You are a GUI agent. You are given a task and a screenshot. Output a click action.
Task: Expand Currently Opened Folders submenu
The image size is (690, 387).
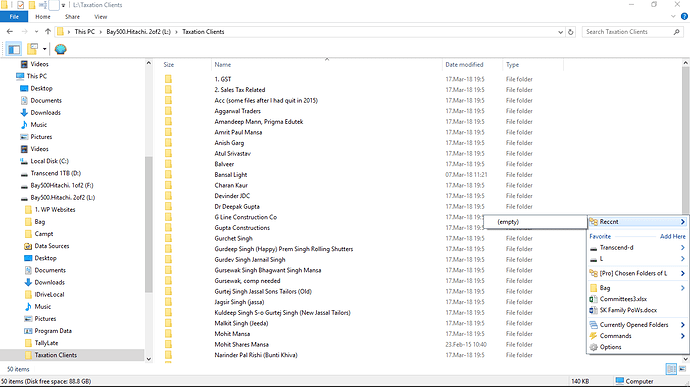[638, 325]
